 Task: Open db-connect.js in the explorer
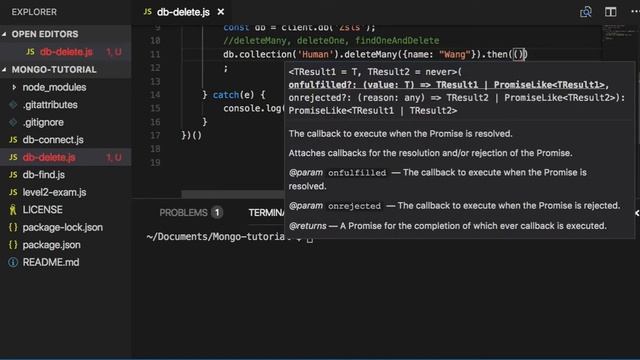coord(53,140)
